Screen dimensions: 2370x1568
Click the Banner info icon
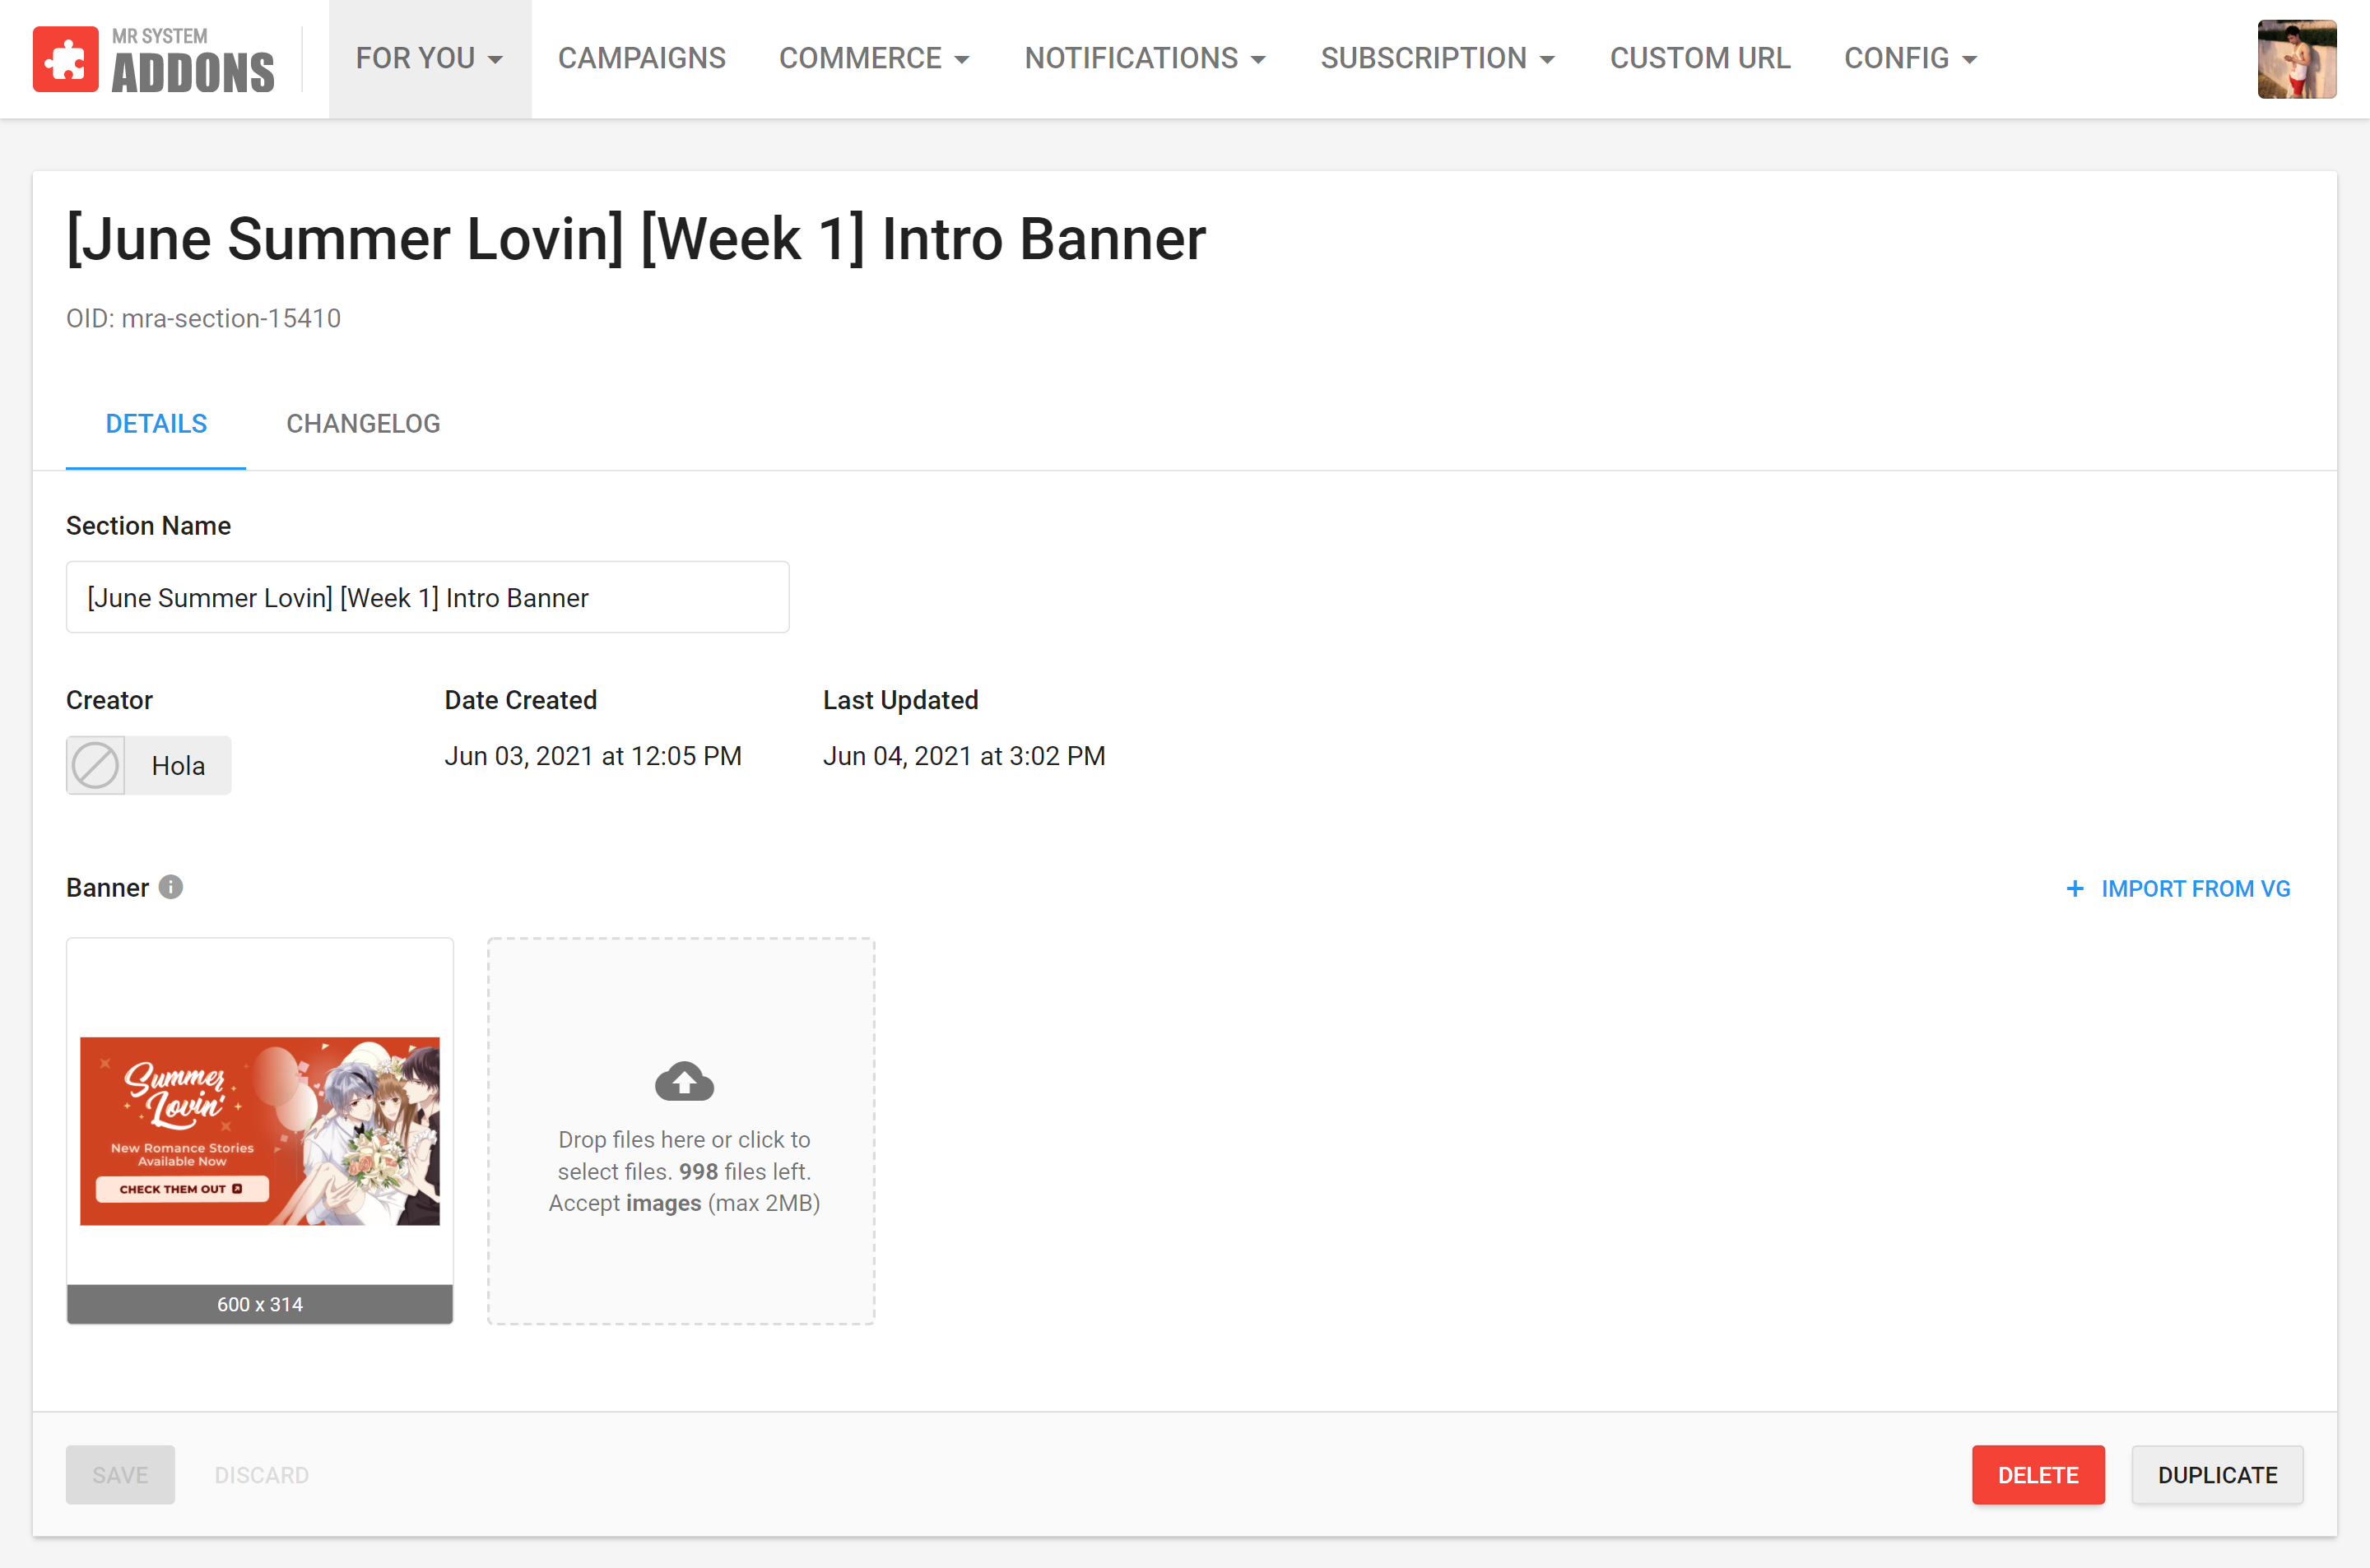(171, 887)
